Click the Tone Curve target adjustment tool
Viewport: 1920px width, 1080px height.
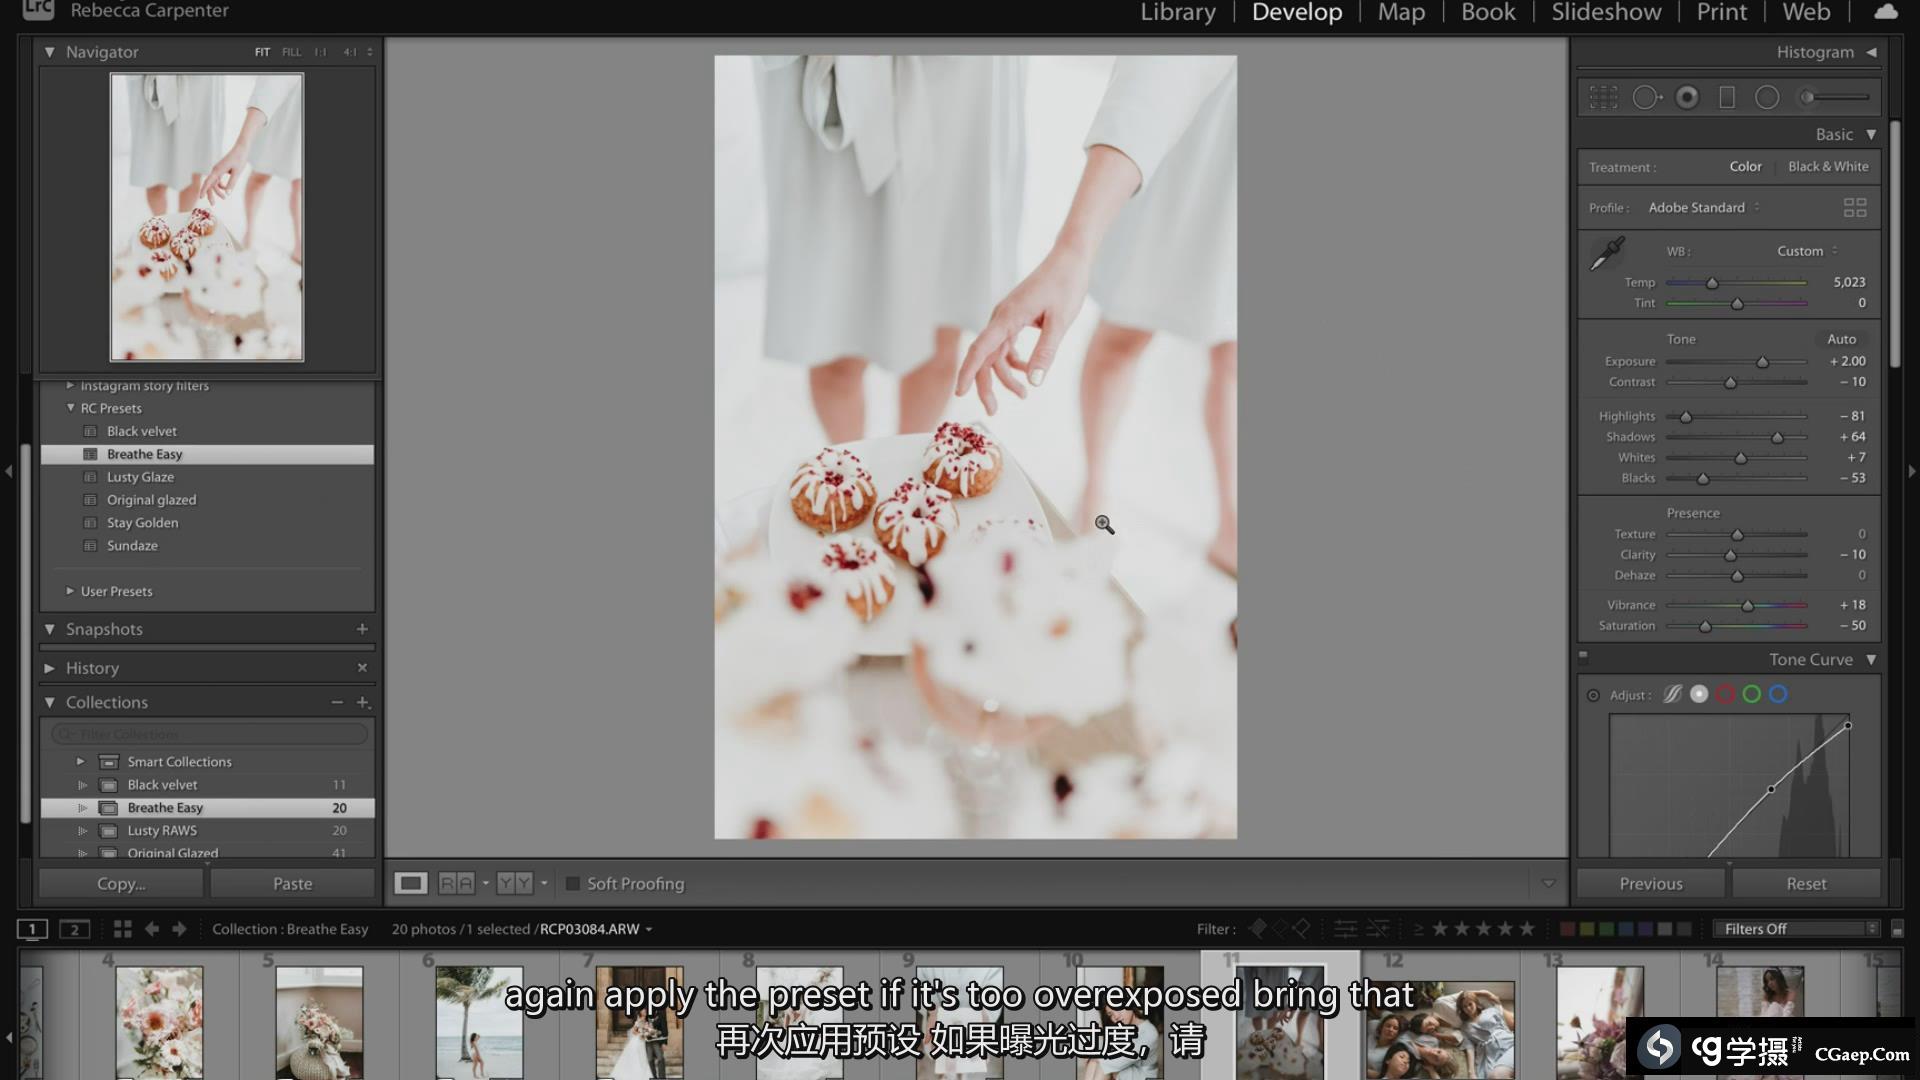(1593, 695)
